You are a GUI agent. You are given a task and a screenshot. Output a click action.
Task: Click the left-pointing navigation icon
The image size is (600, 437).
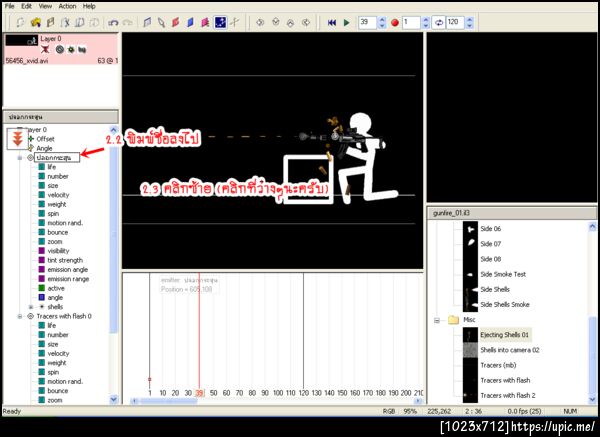(x=260, y=23)
